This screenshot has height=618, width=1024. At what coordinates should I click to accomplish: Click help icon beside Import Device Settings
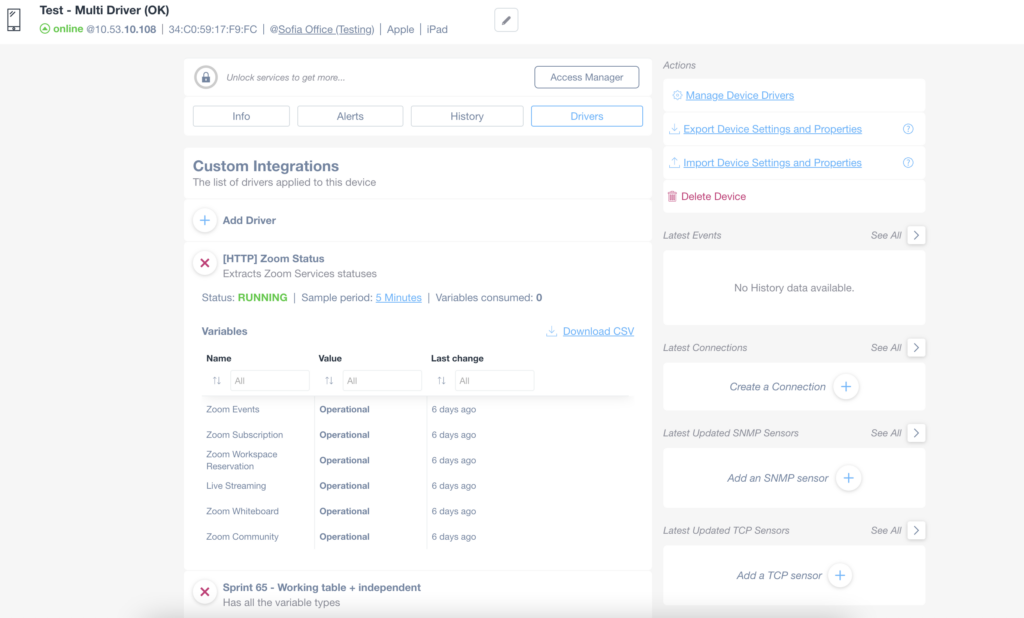pyautogui.click(x=908, y=163)
